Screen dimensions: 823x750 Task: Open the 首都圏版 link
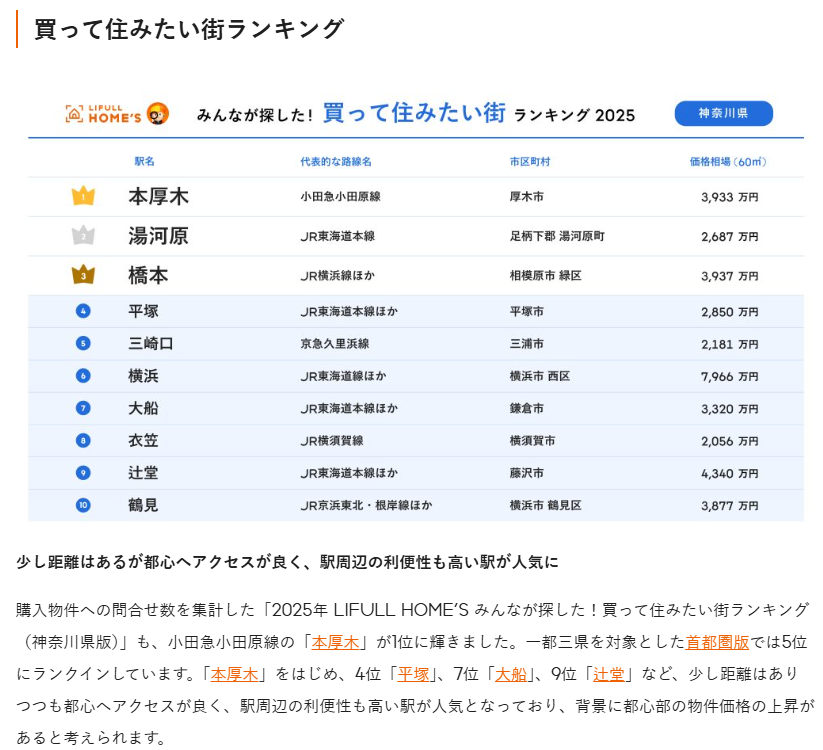point(717,642)
